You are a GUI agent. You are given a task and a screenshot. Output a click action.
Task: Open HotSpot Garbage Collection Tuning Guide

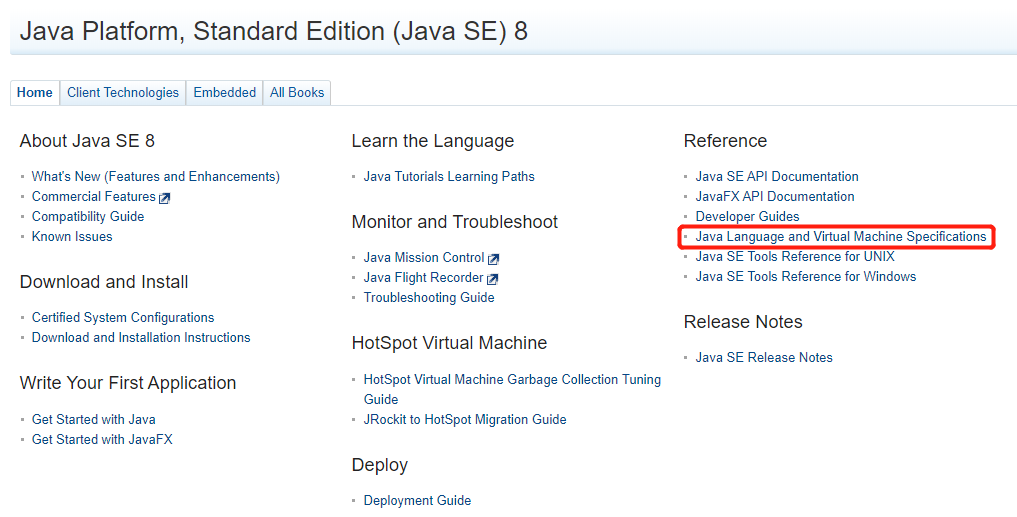click(512, 389)
